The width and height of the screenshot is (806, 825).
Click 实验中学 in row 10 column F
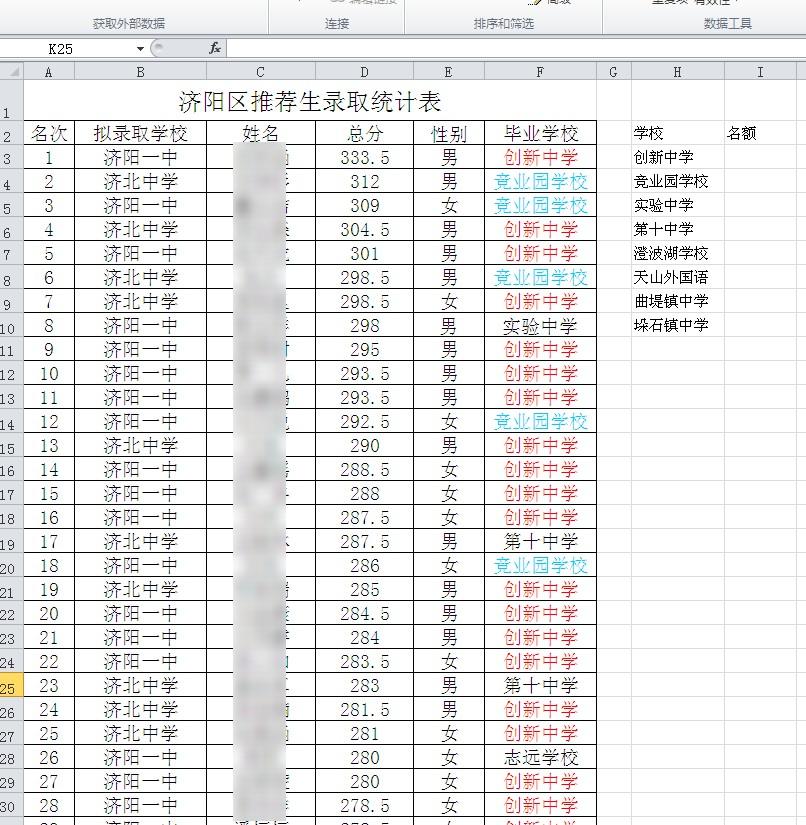click(x=540, y=326)
